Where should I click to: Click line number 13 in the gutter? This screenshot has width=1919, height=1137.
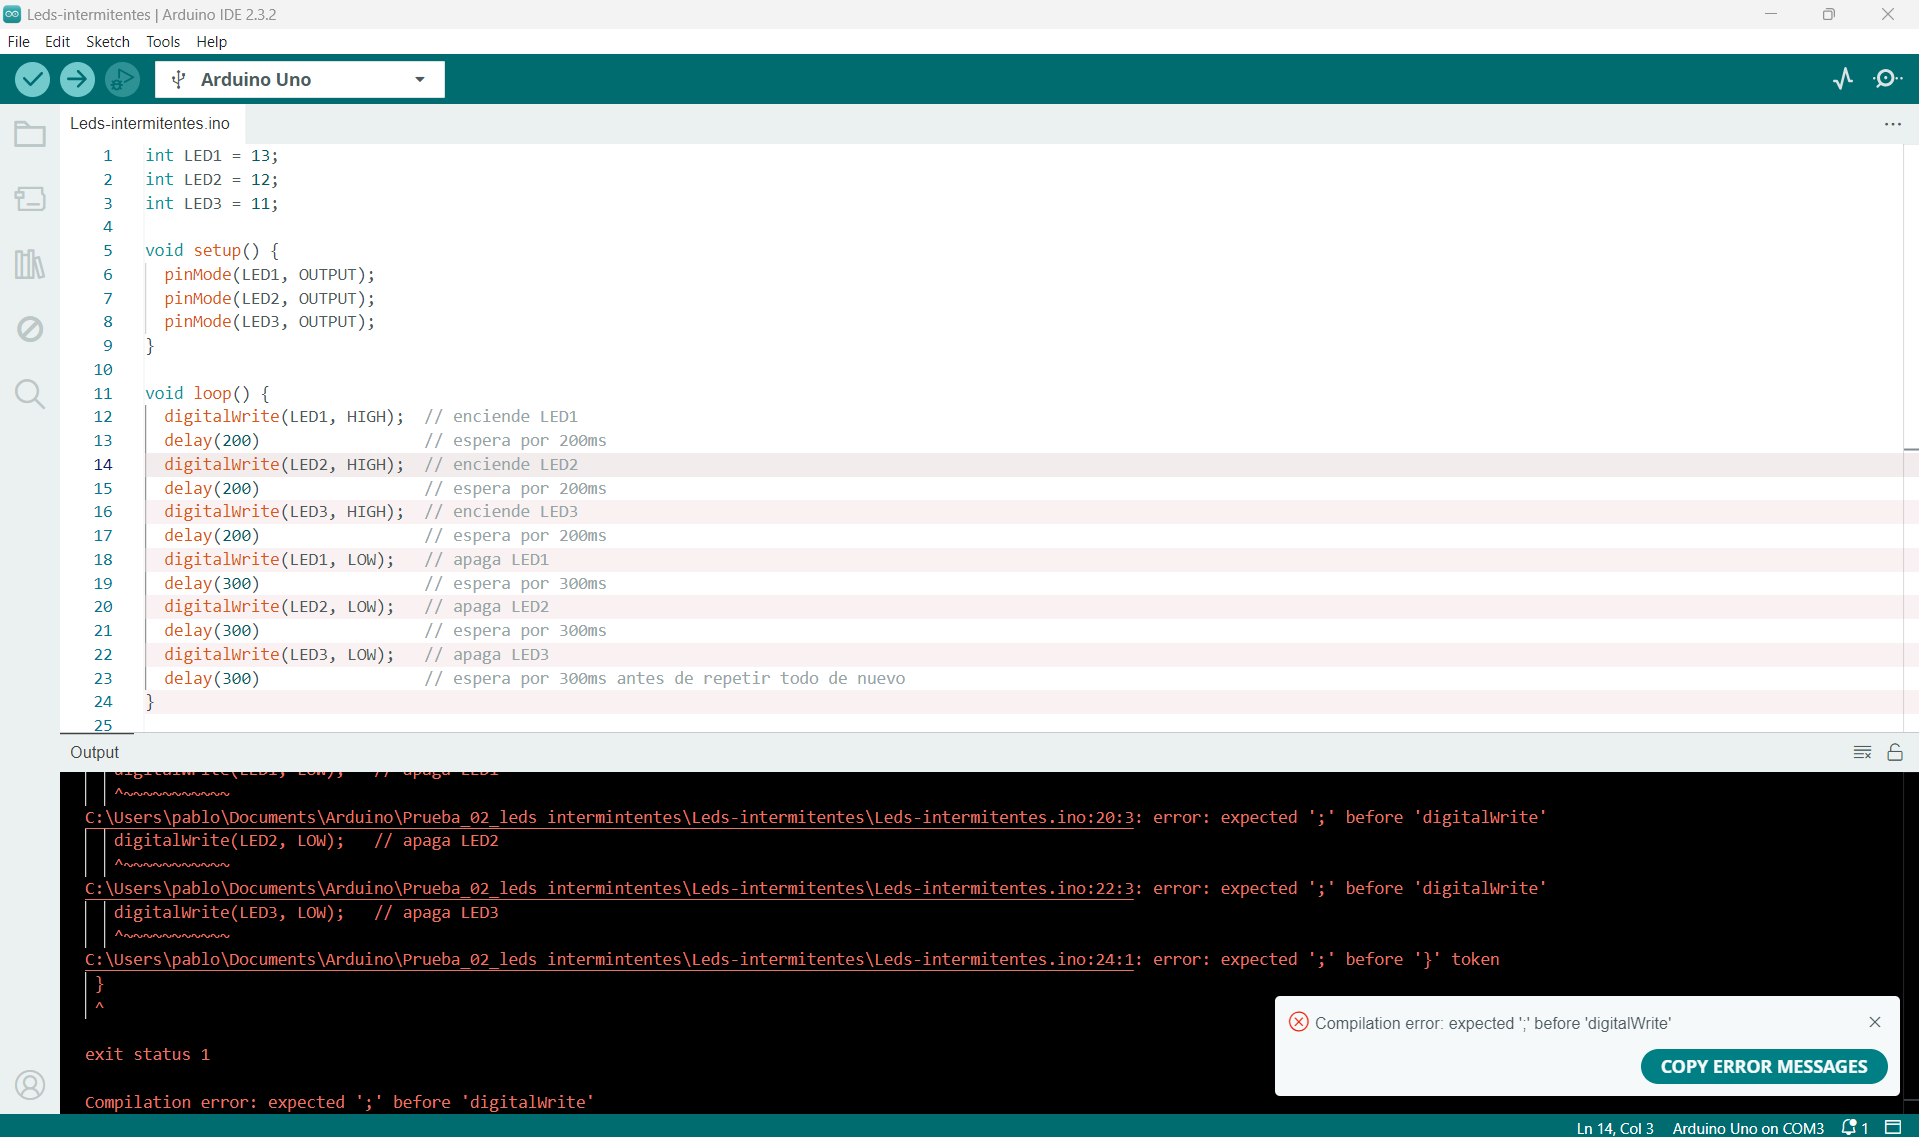coord(103,441)
